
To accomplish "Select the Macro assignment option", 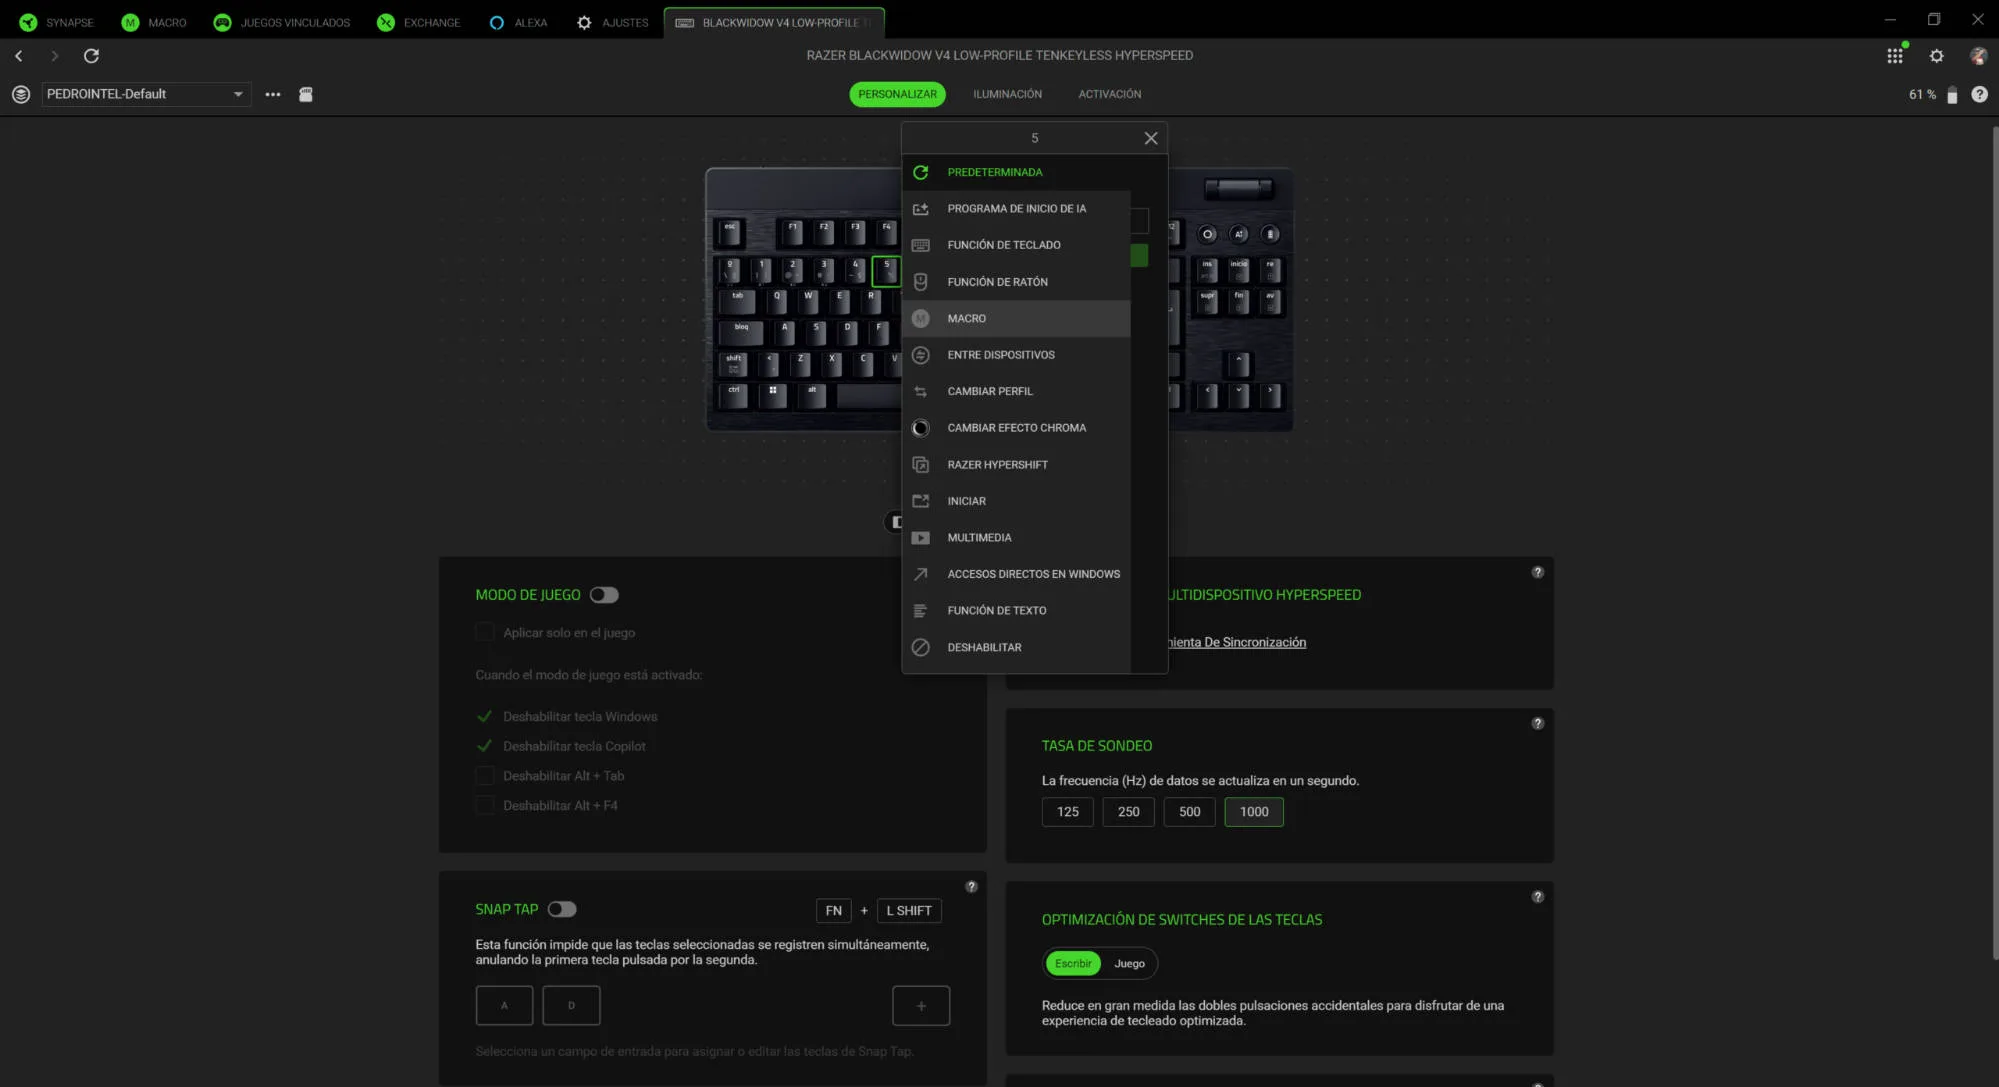I will click(x=1016, y=318).
